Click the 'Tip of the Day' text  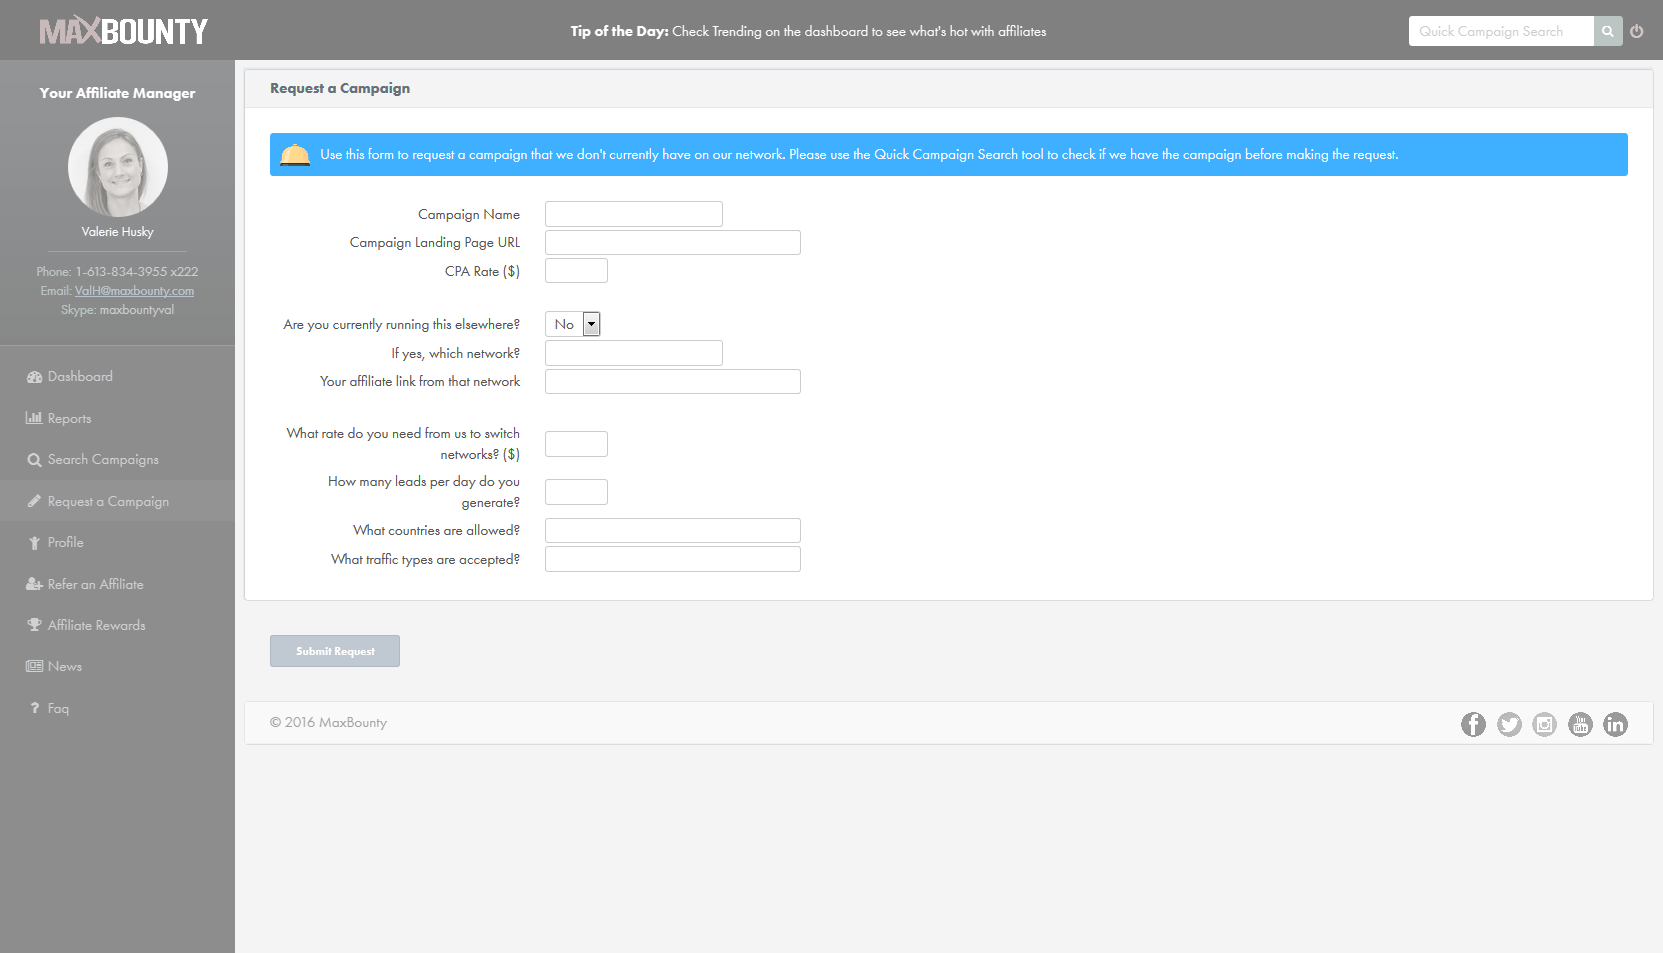[619, 31]
